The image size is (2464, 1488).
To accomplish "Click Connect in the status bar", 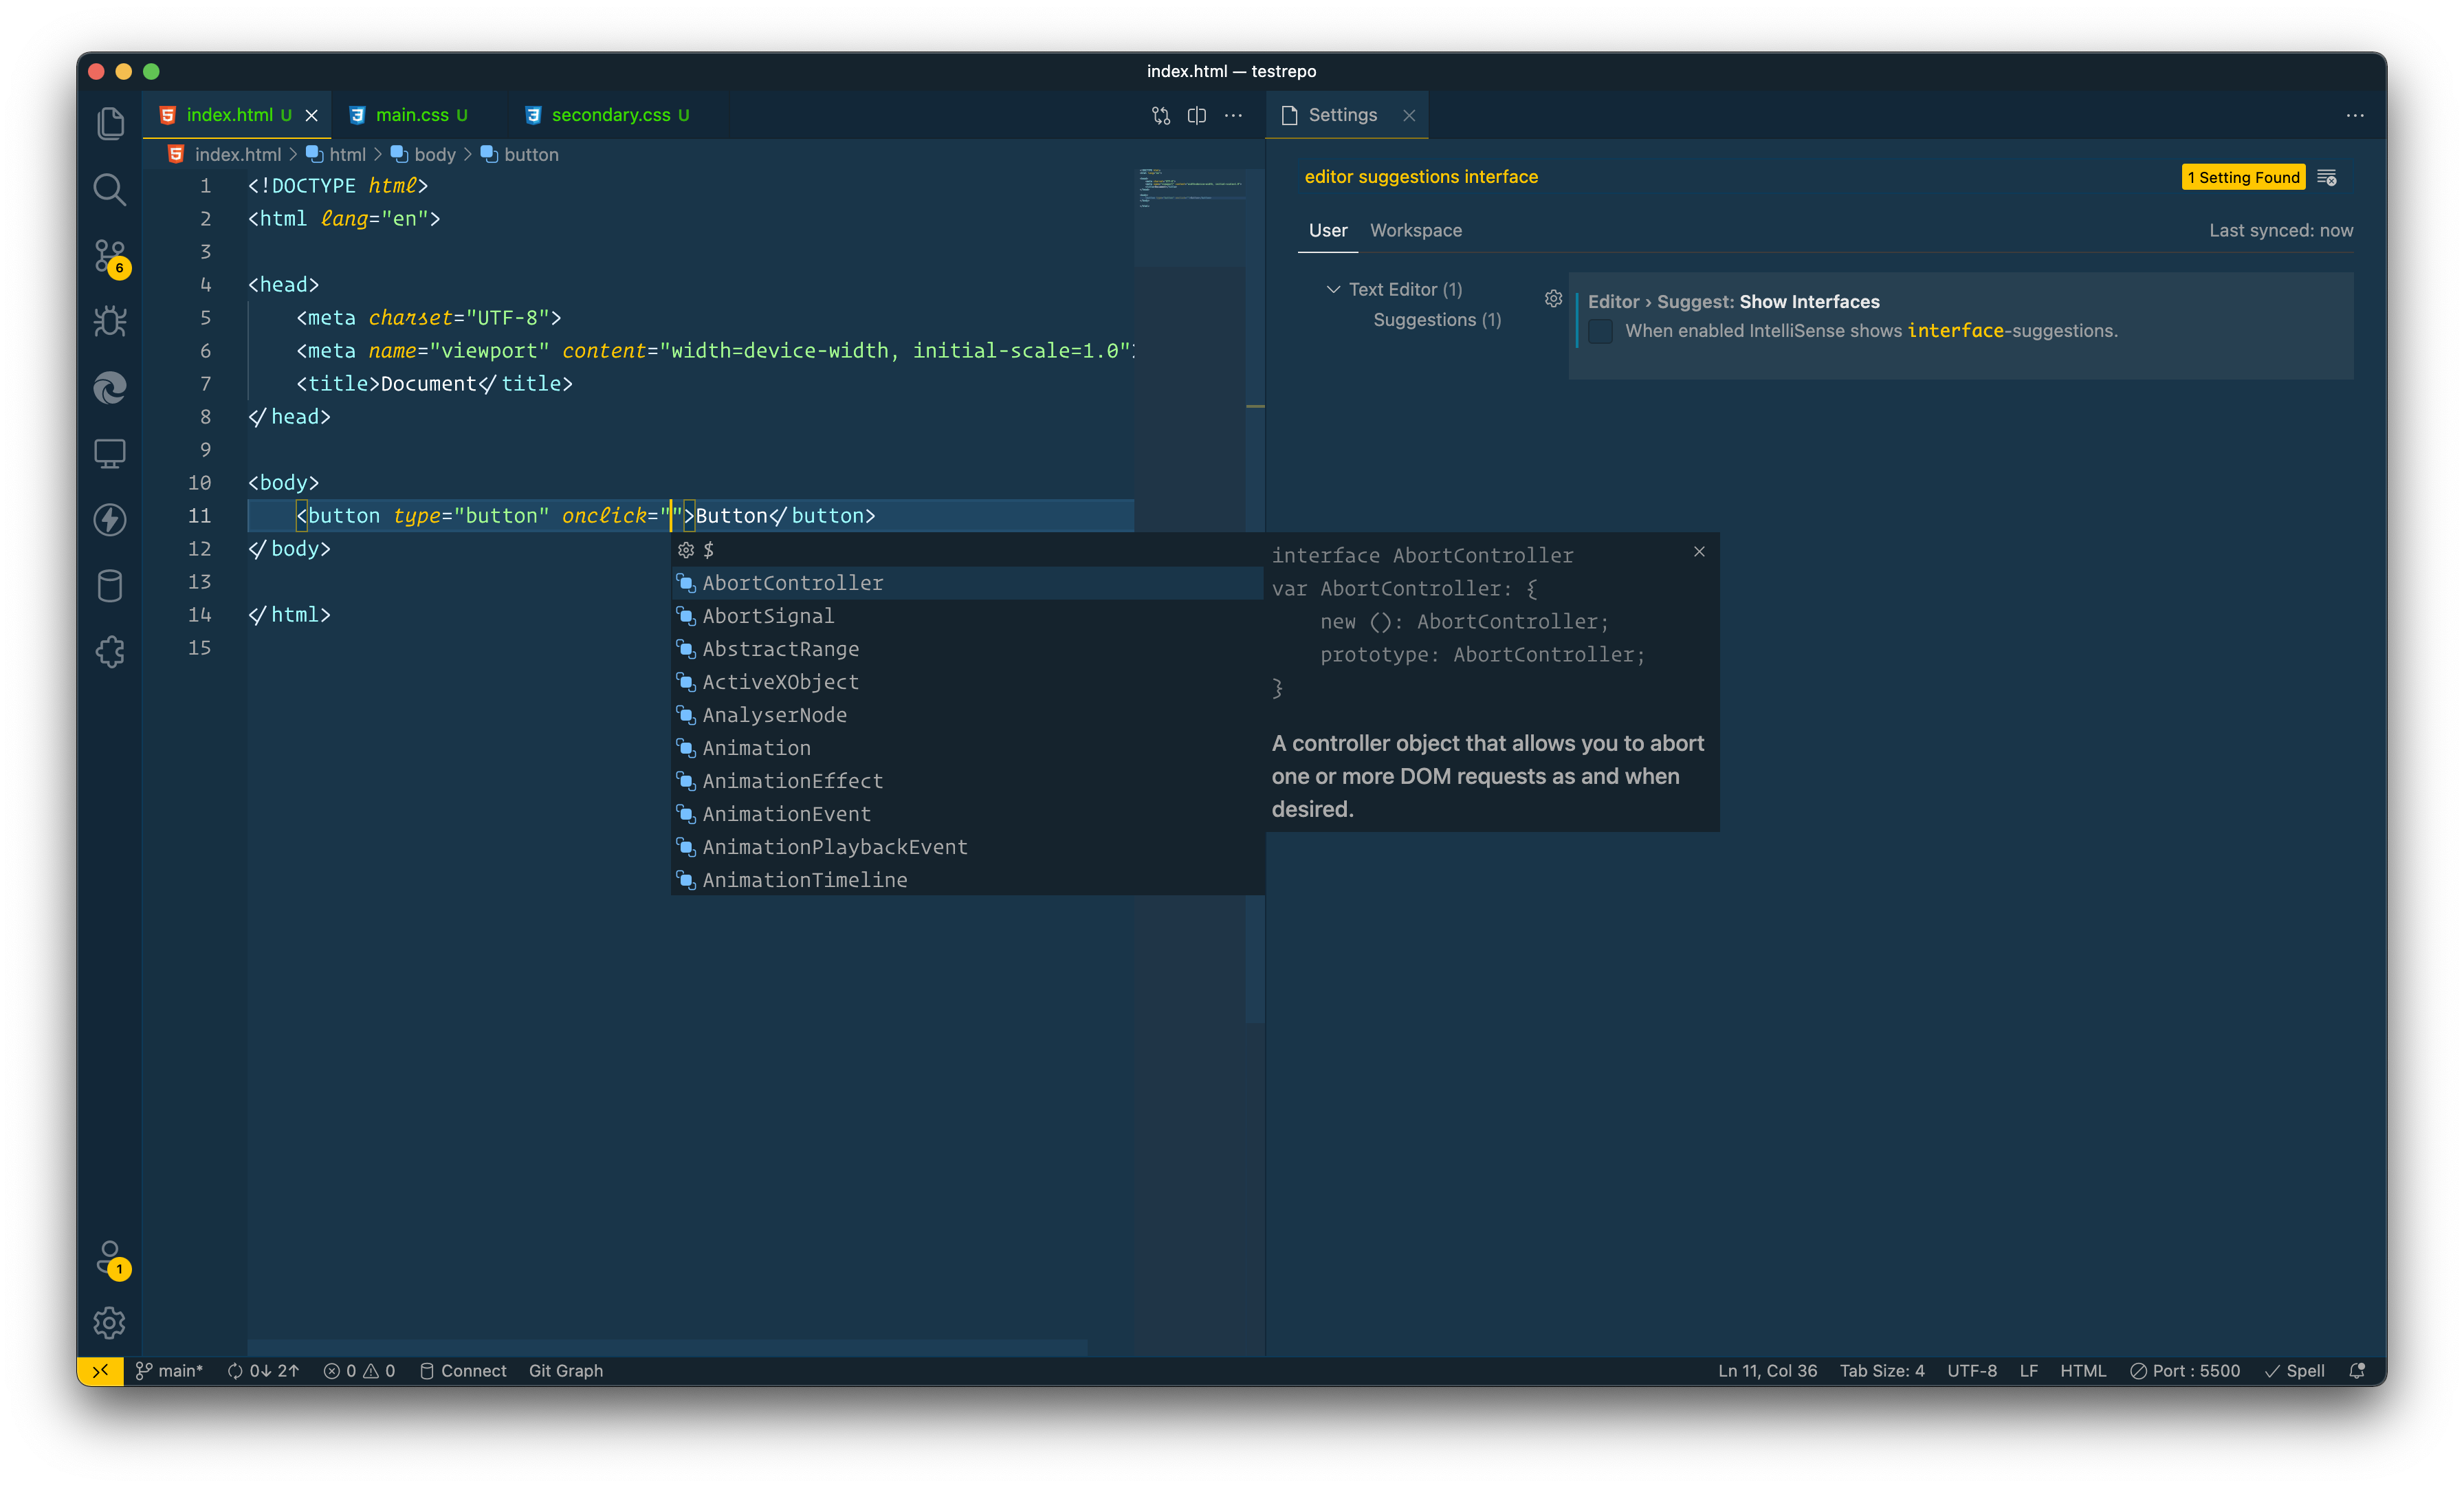I will tap(464, 1370).
